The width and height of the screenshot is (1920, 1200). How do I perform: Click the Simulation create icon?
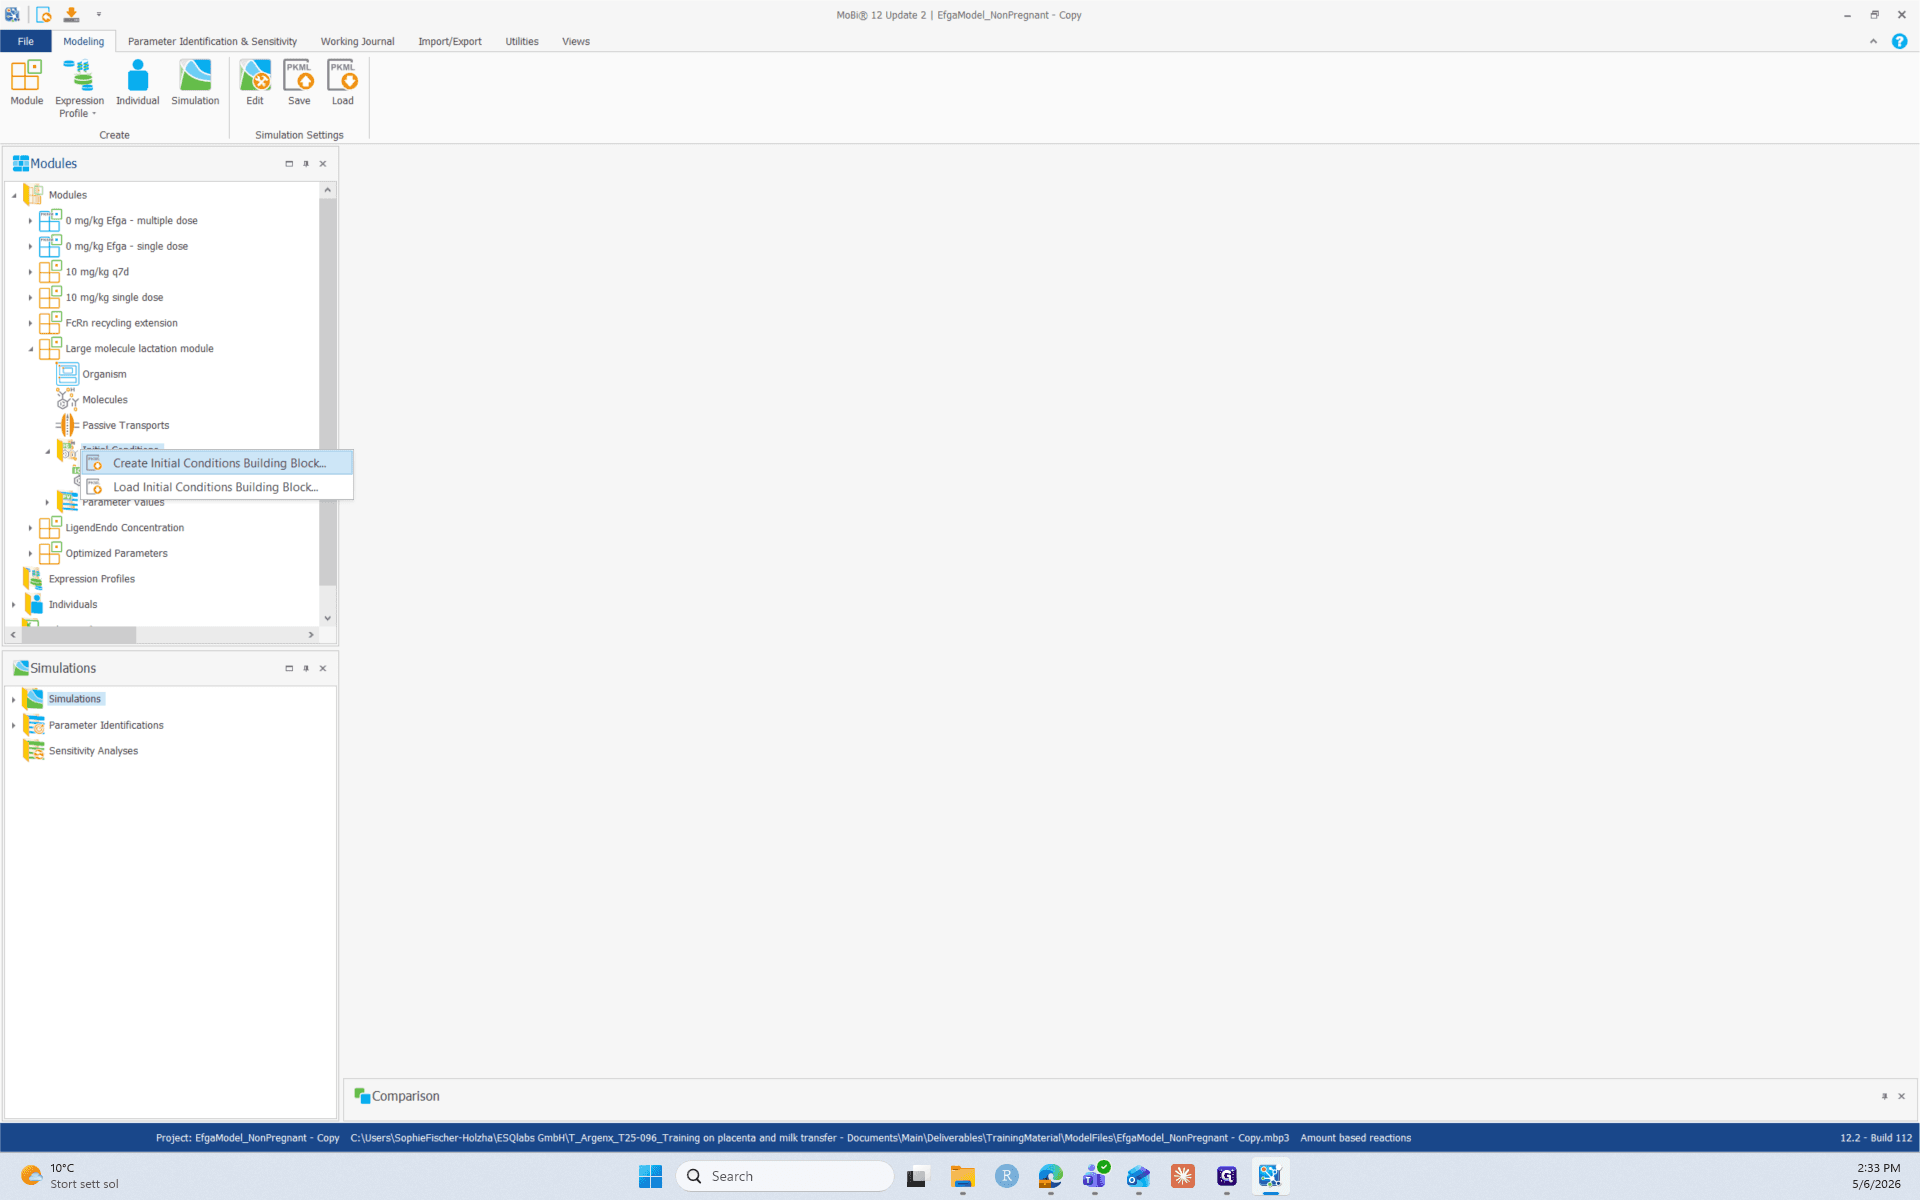pyautogui.click(x=195, y=82)
